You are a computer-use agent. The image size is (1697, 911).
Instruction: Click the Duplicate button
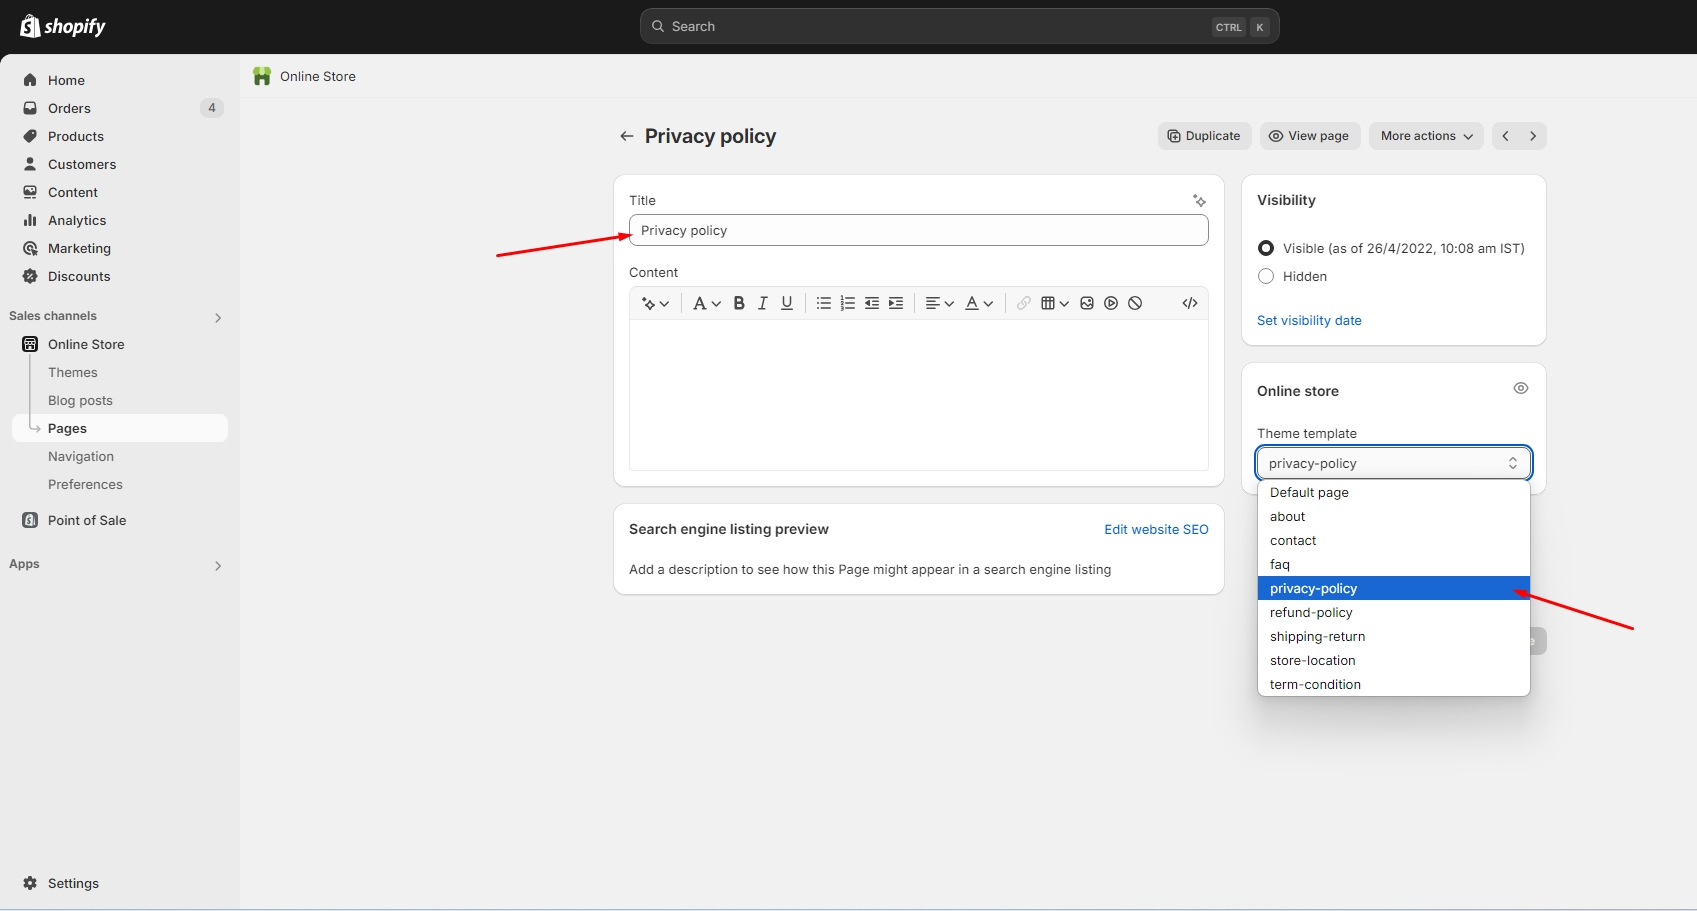tap(1204, 136)
